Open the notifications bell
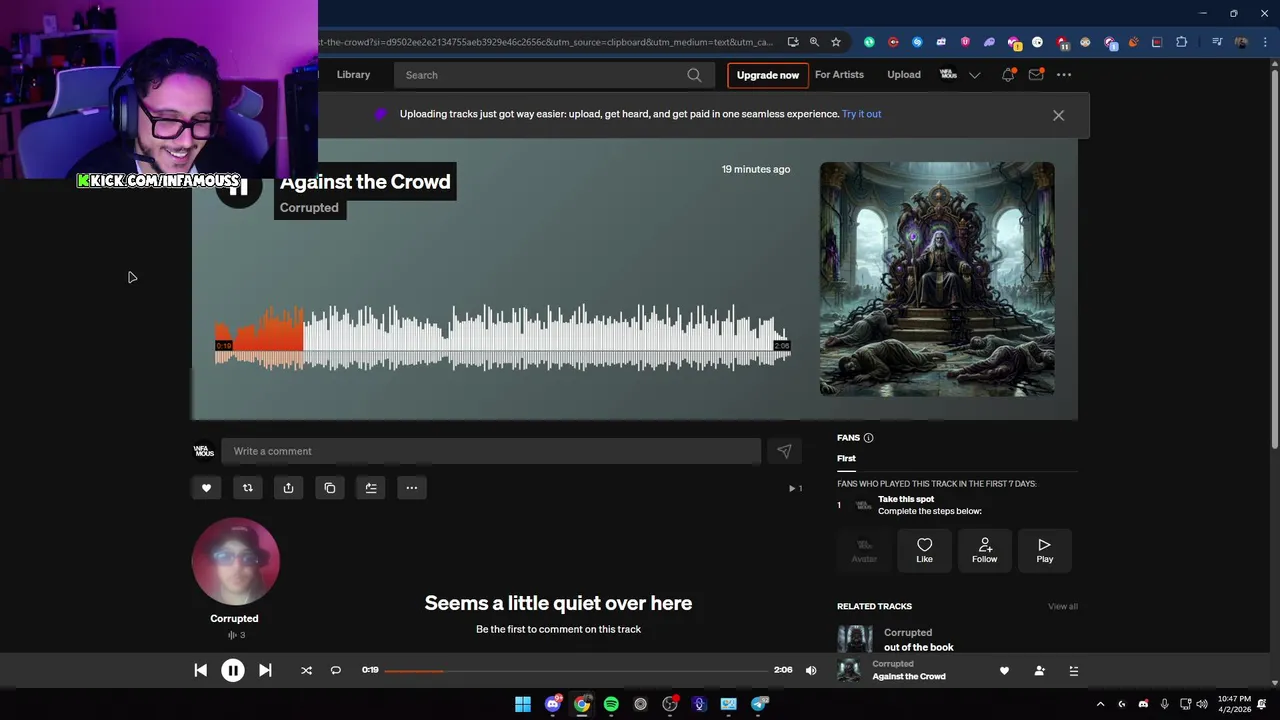The height and width of the screenshot is (720, 1280). [1008, 75]
